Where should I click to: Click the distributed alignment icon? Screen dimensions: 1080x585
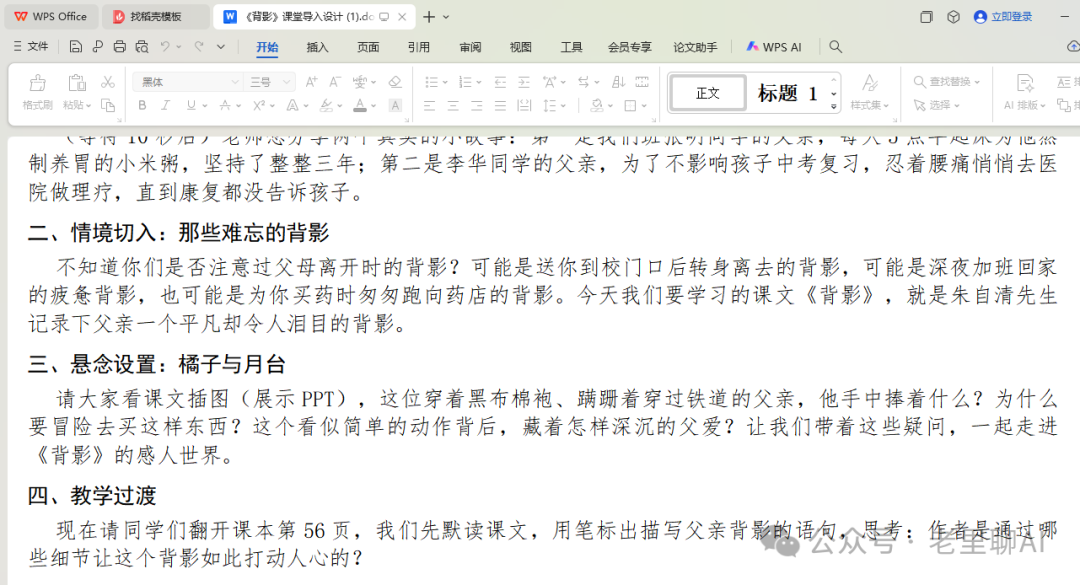(x=524, y=105)
